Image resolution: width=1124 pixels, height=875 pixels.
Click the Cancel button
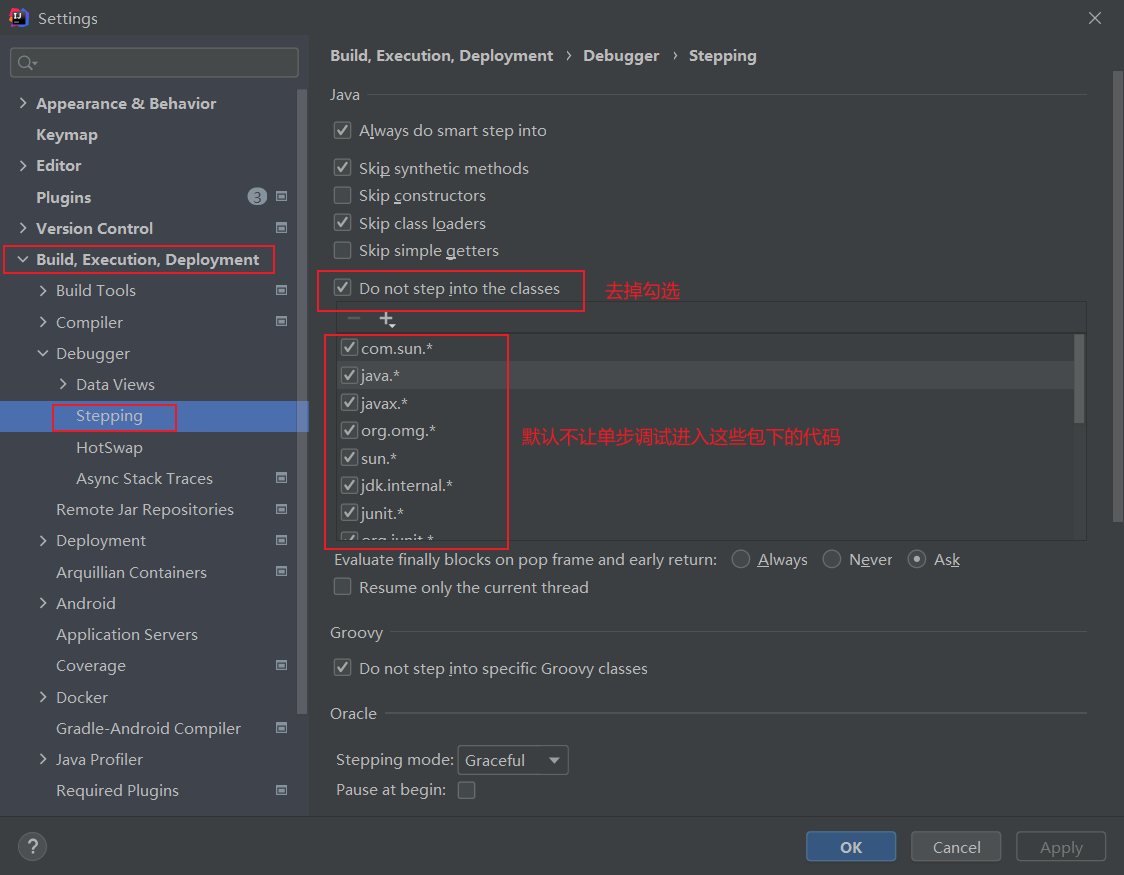(x=956, y=847)
